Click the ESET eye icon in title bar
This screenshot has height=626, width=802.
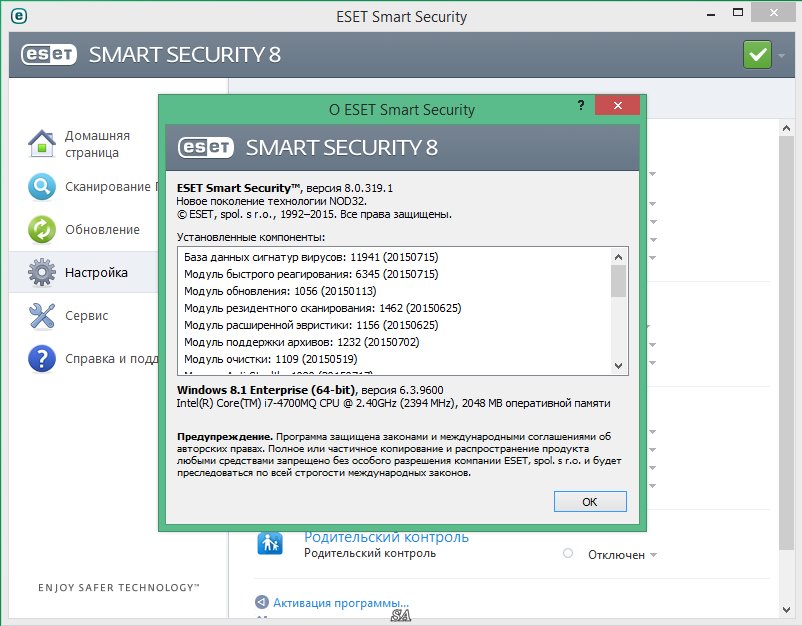pos(19,16)
